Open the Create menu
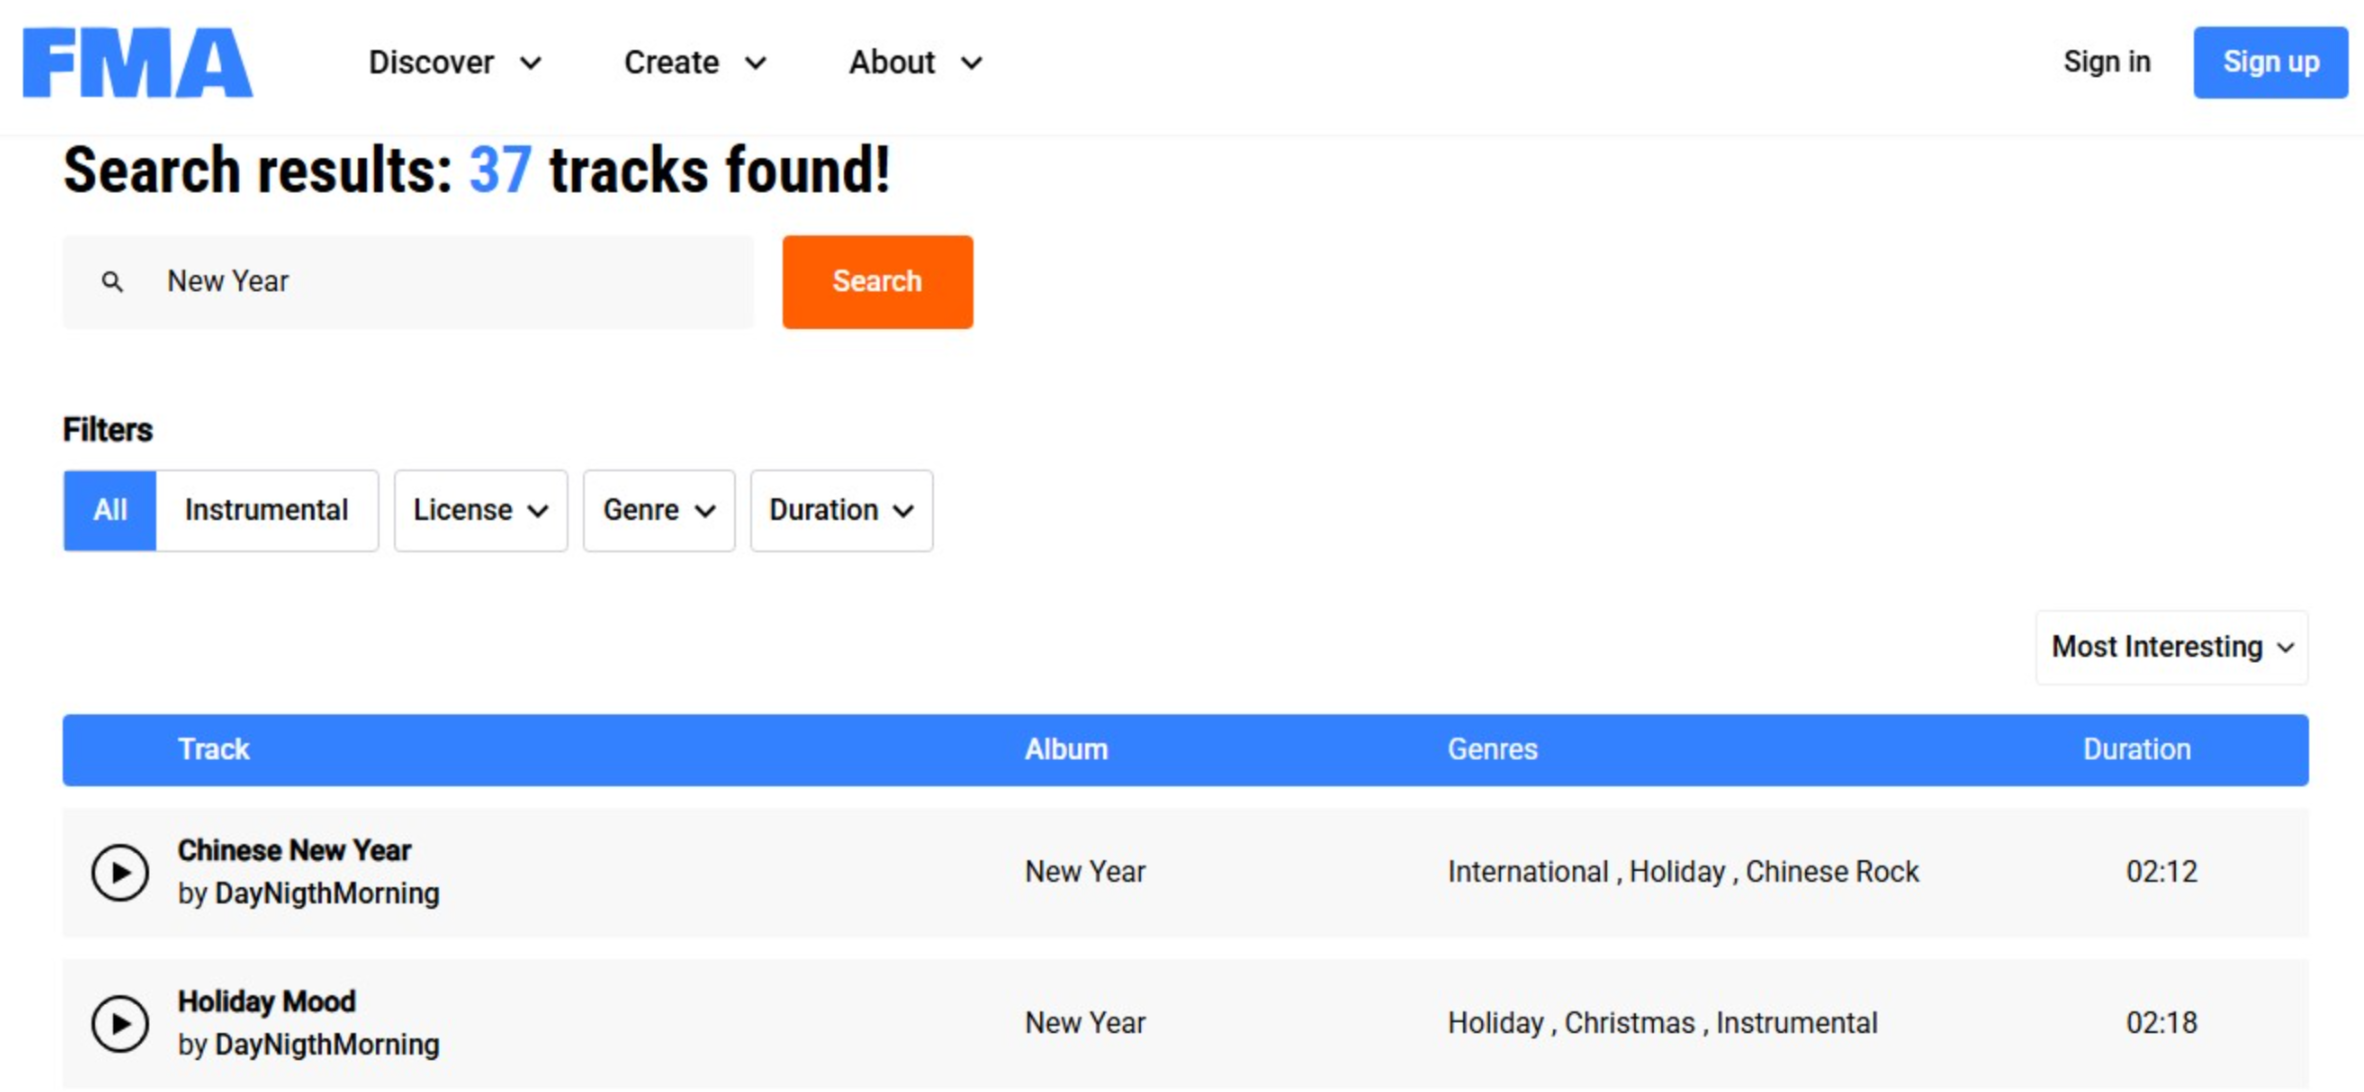Screen dimensions: 2364x1092 click(694, 62)
